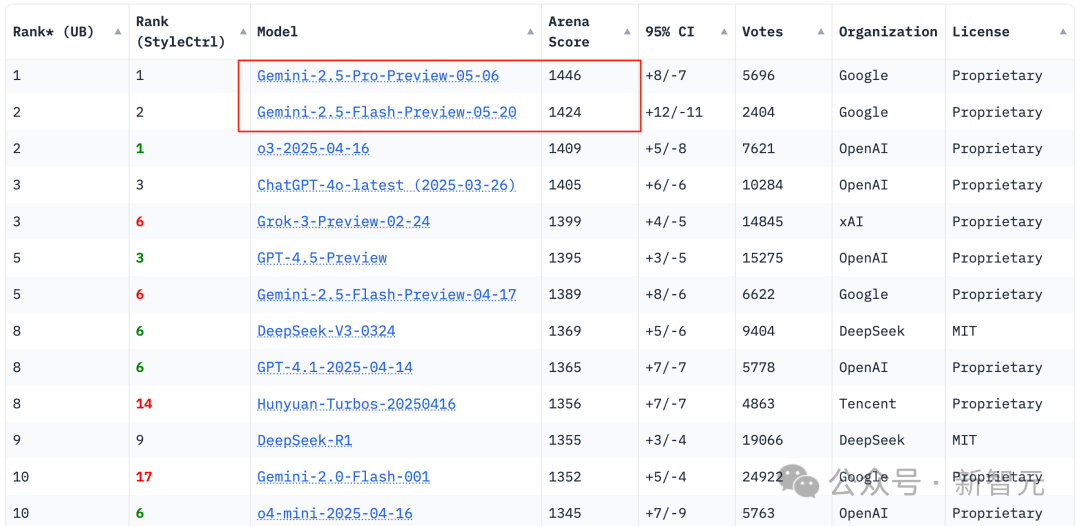Image resolution: width=1080 pixels, height=526 pixels.
Task: Open GPT-4.5-Preview model link
Action: click(322, 258)
